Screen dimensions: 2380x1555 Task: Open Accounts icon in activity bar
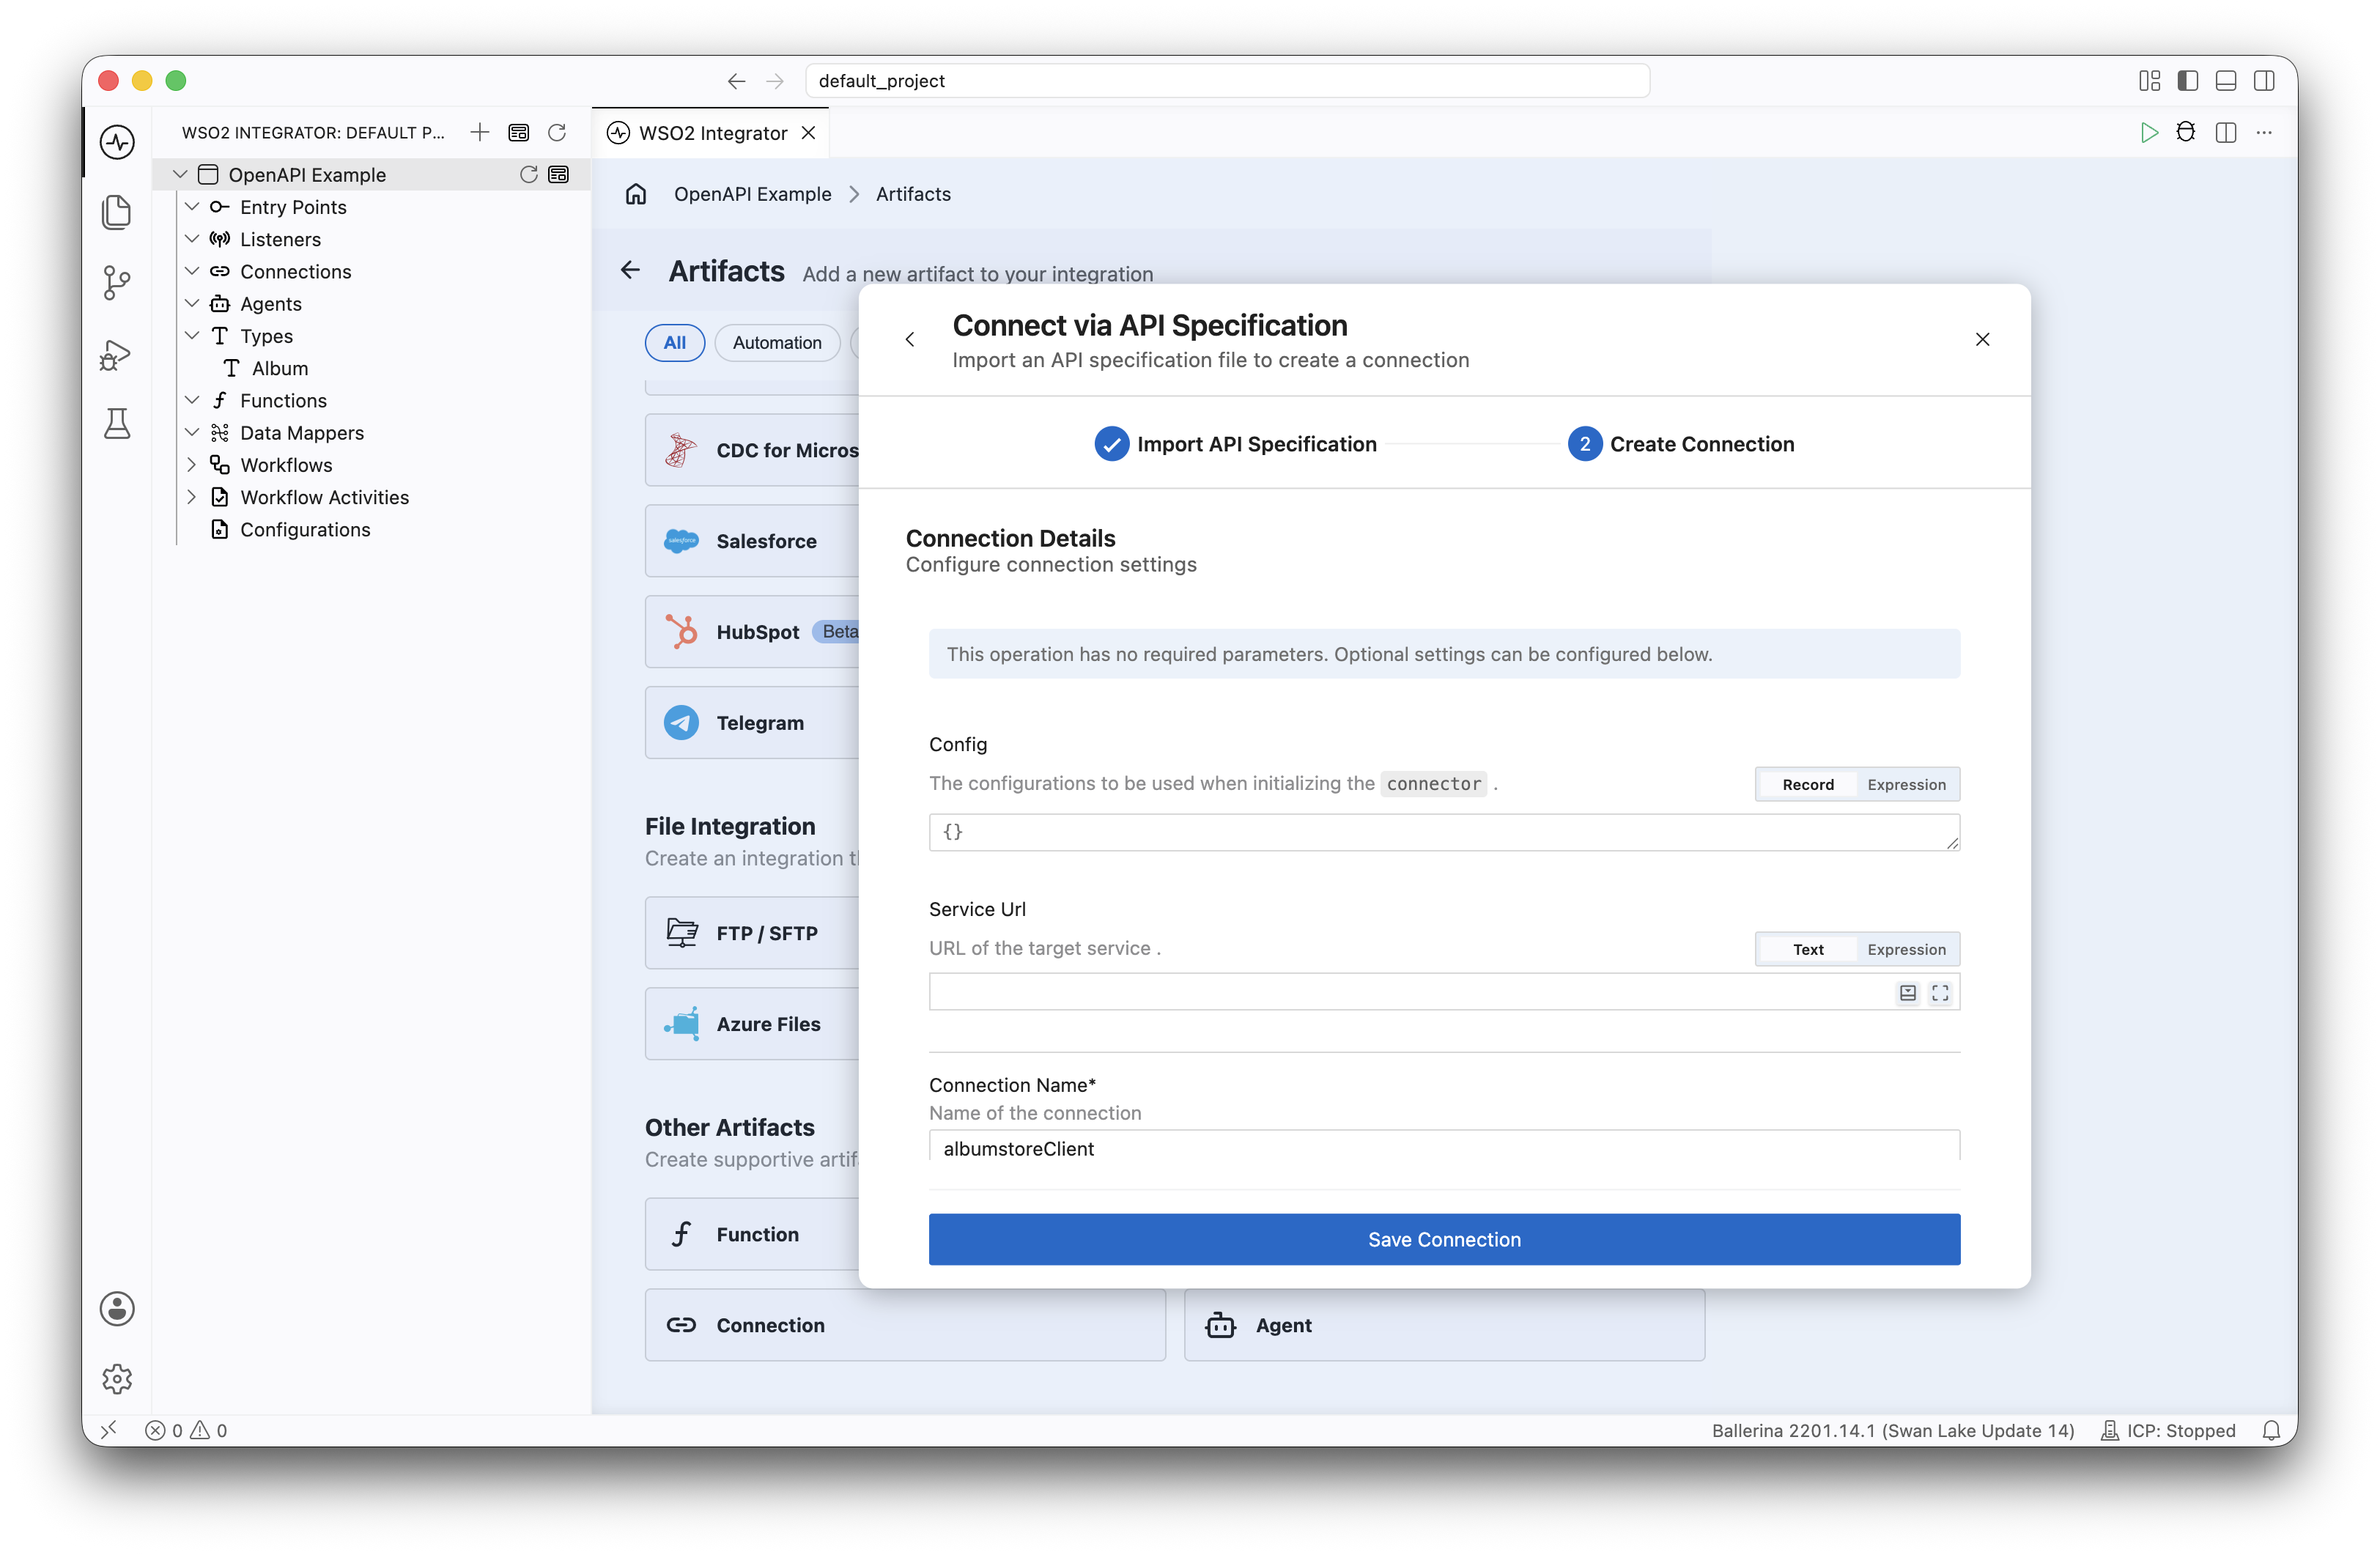(117, 1308)
